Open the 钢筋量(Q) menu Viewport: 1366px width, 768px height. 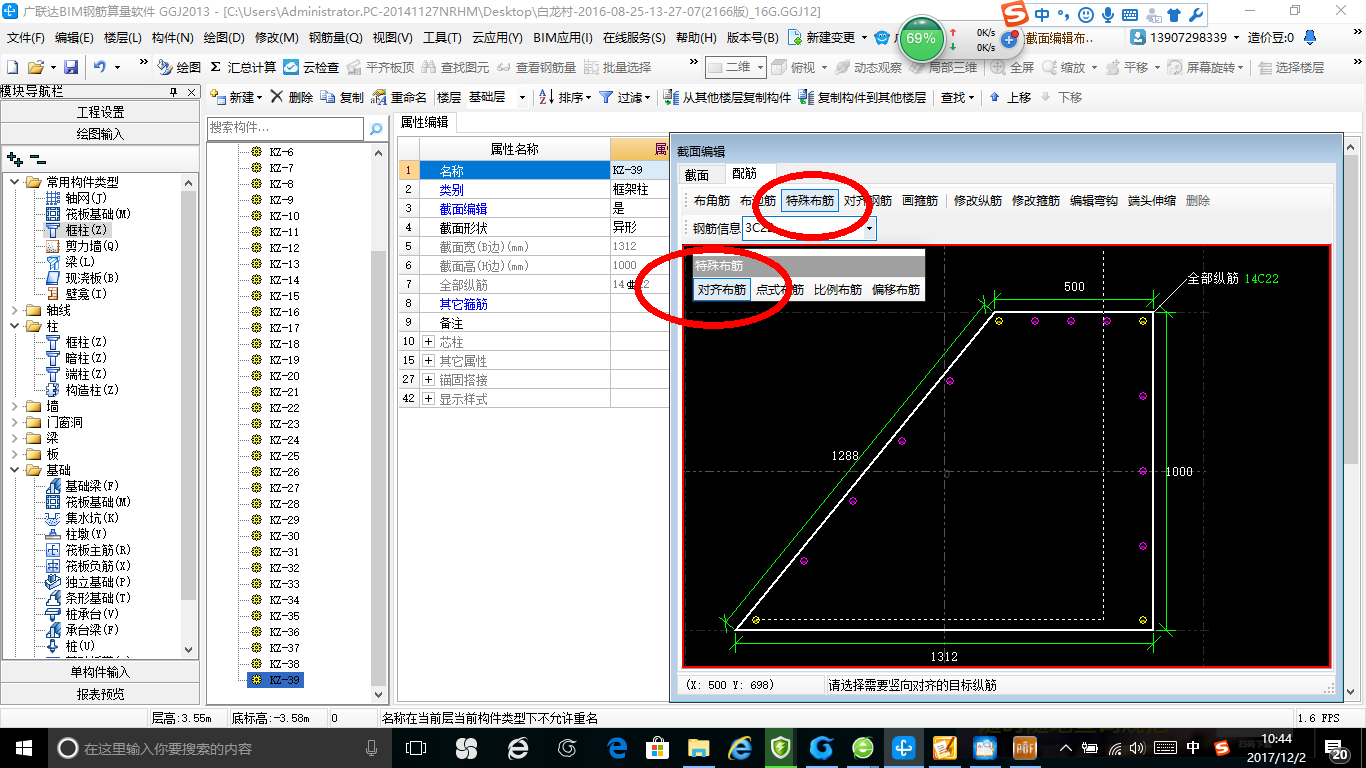(x=335, y=37)
